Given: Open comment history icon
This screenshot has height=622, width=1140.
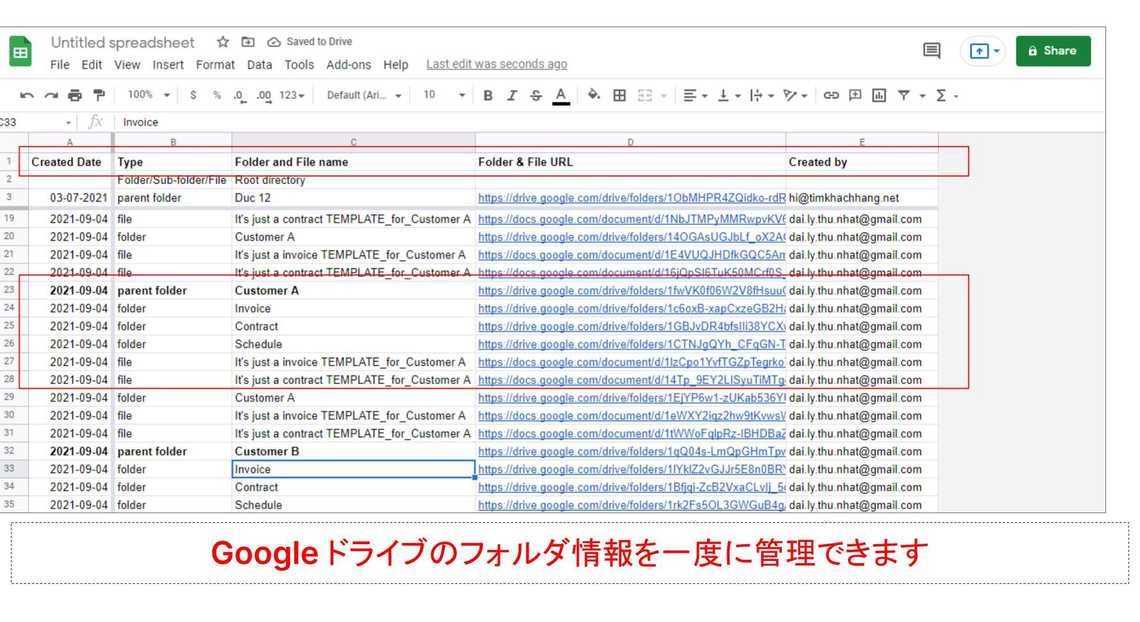Looking at the screenshot, I should pyautogui.click(x=931, y=51).
